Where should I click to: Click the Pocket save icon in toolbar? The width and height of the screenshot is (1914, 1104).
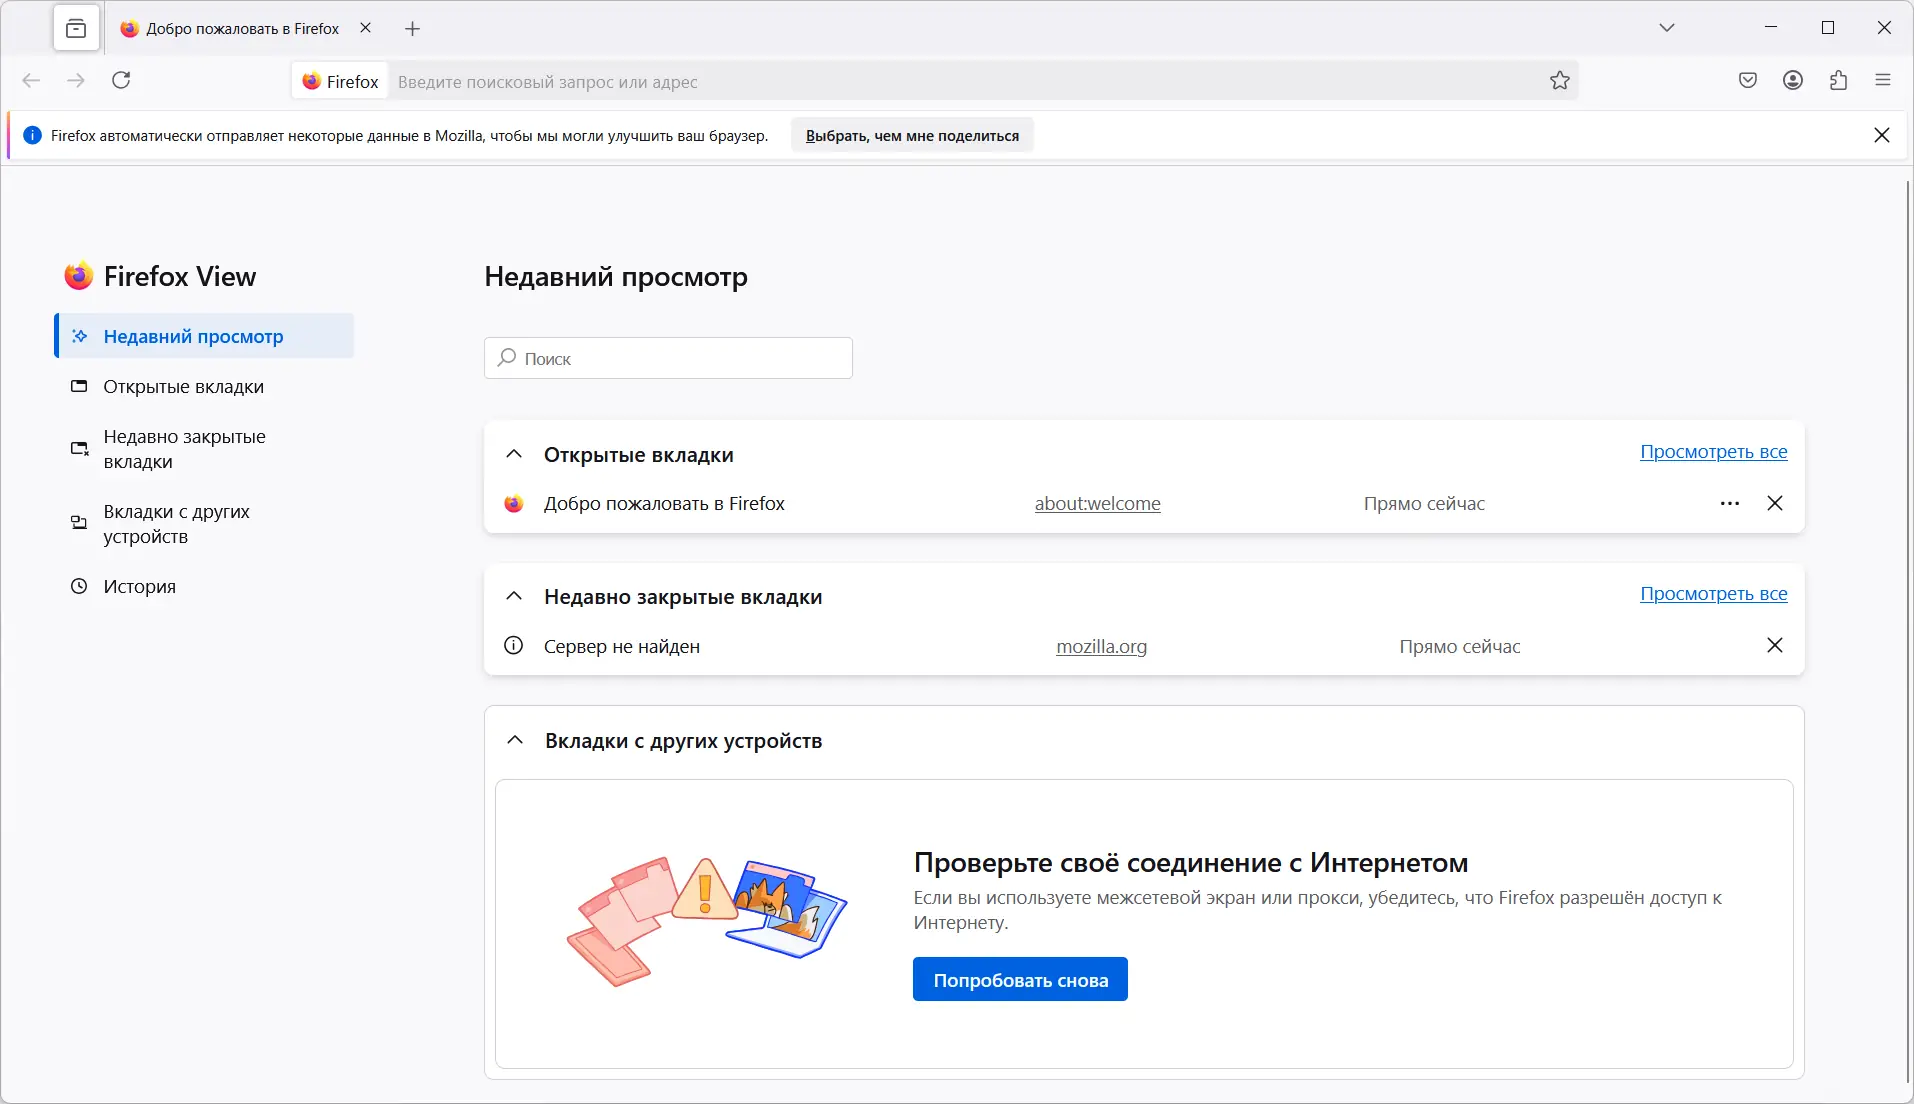1748,81
